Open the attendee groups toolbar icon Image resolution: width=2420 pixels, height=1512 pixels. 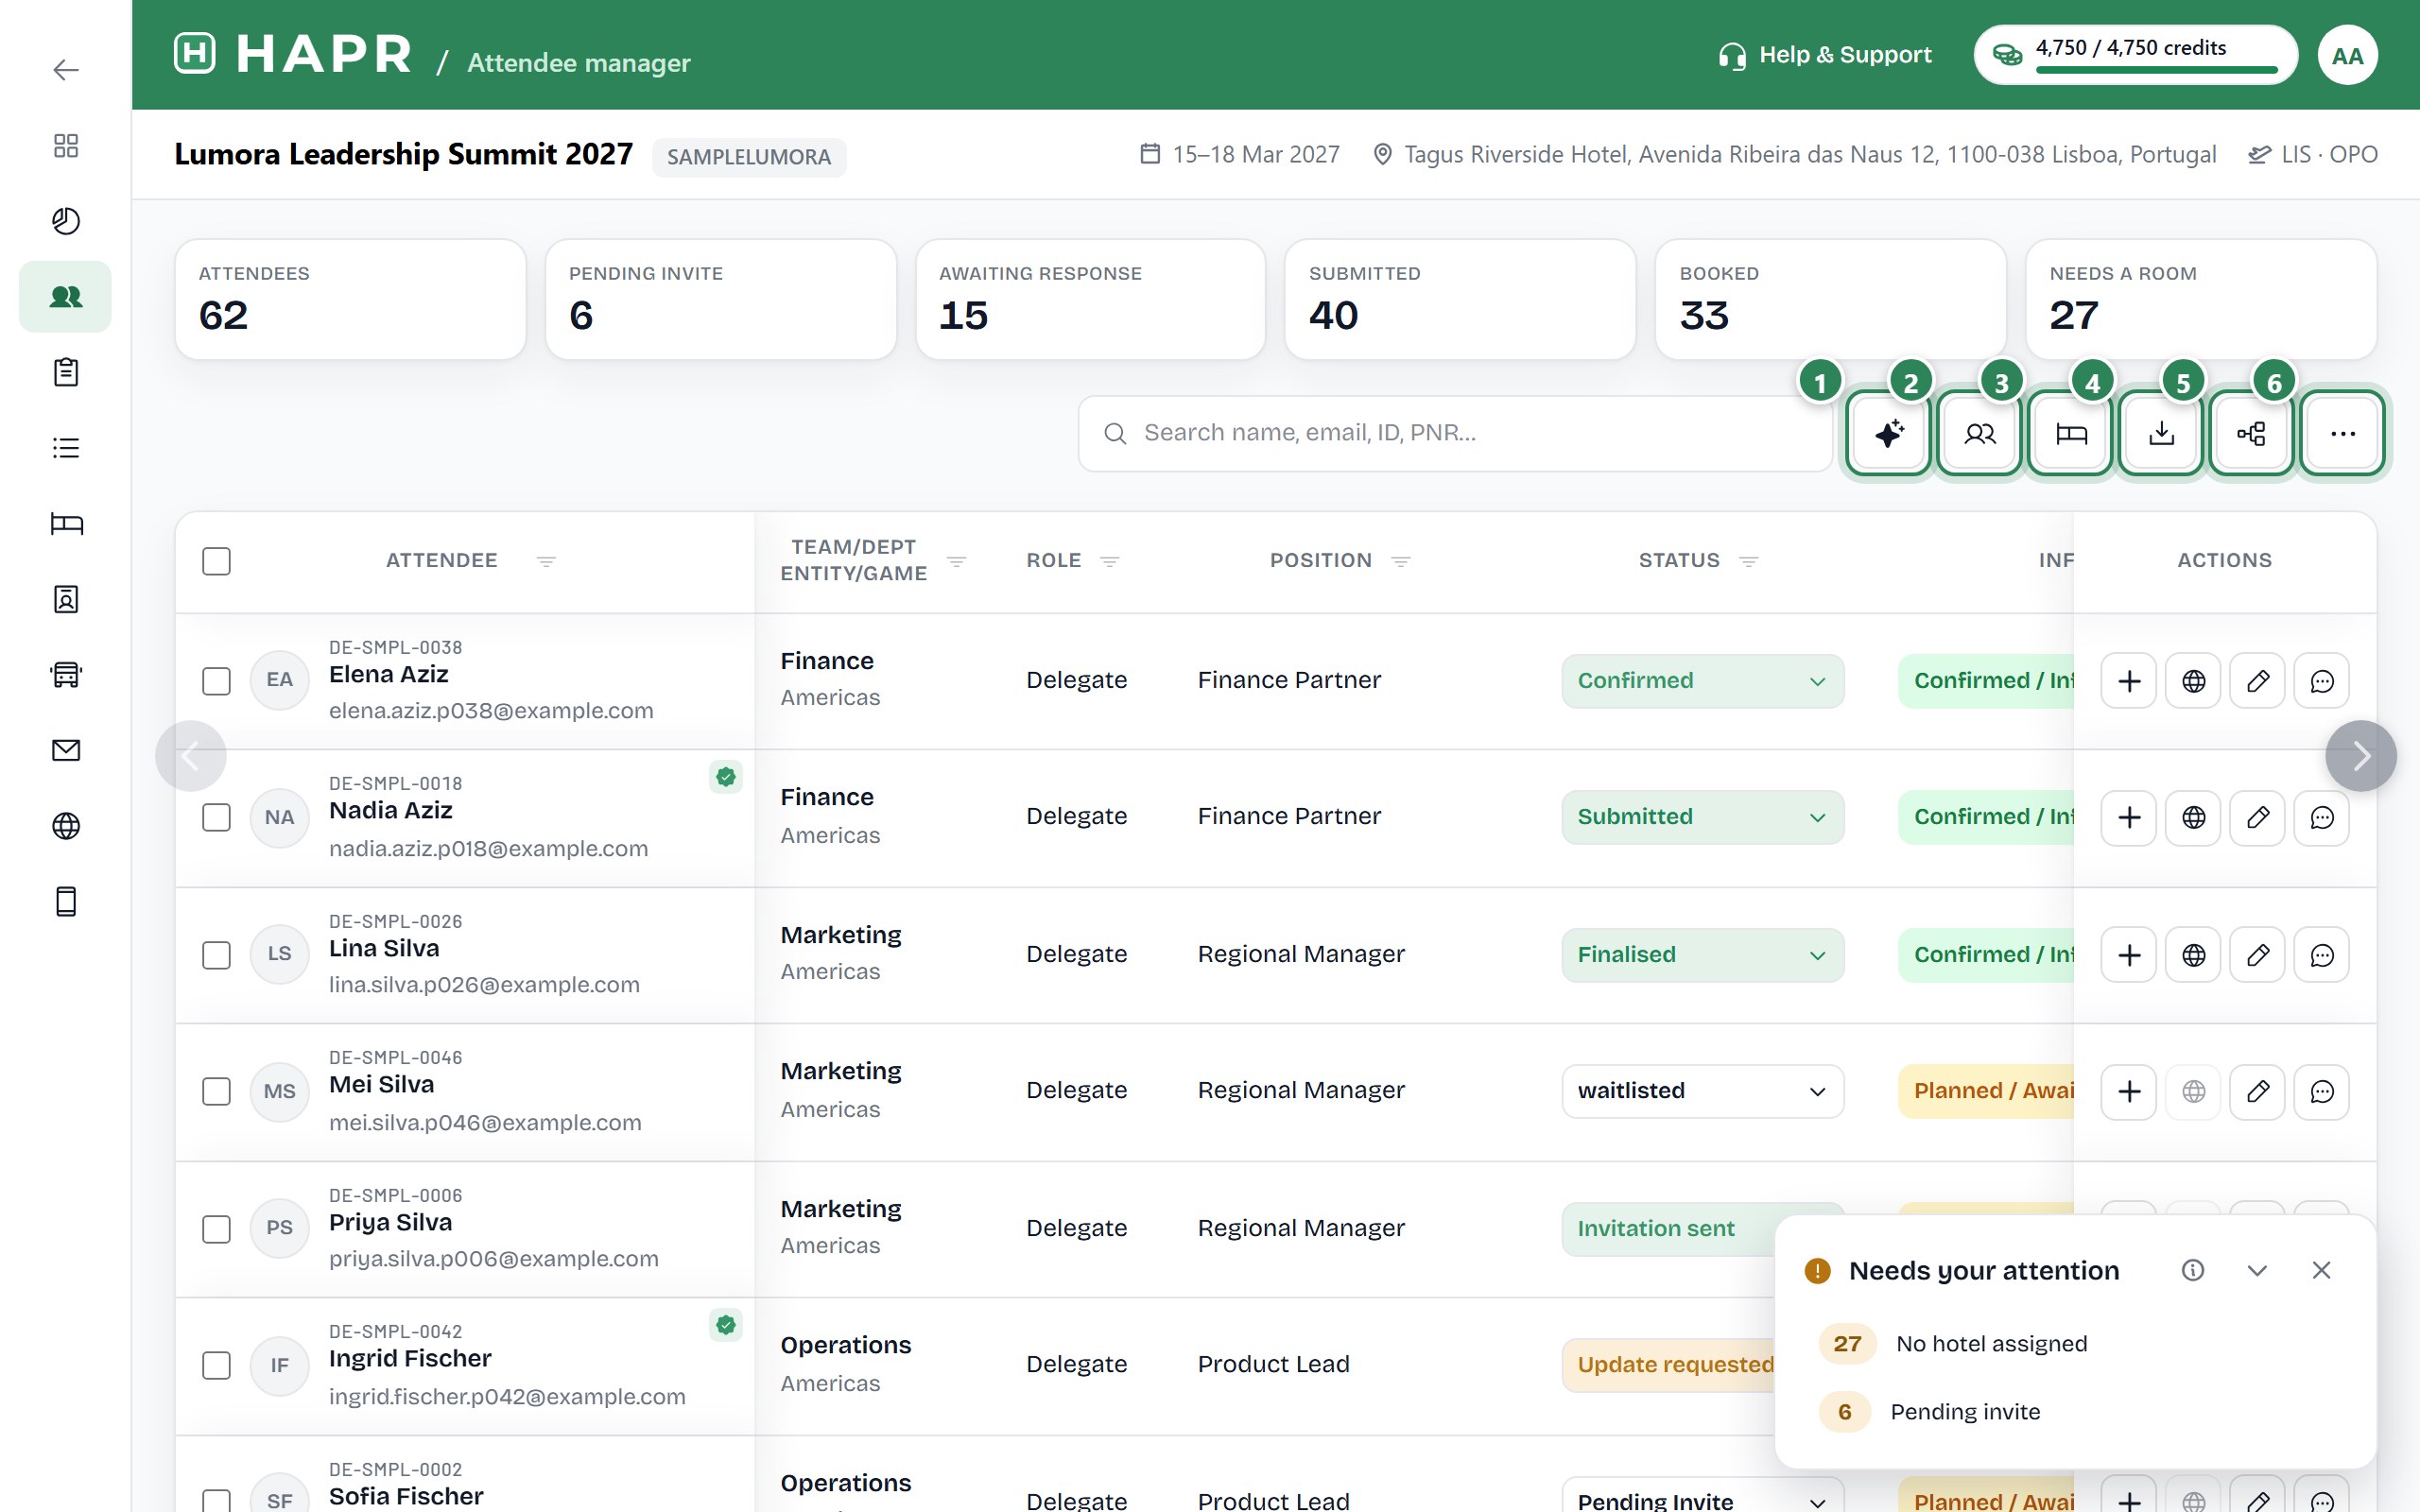[1979, 433]
